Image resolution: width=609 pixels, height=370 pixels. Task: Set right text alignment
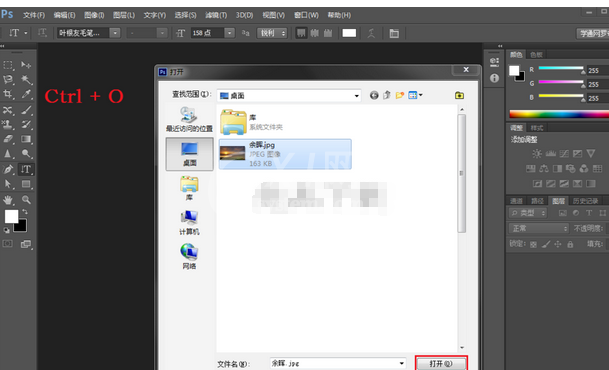pos(328,33)
